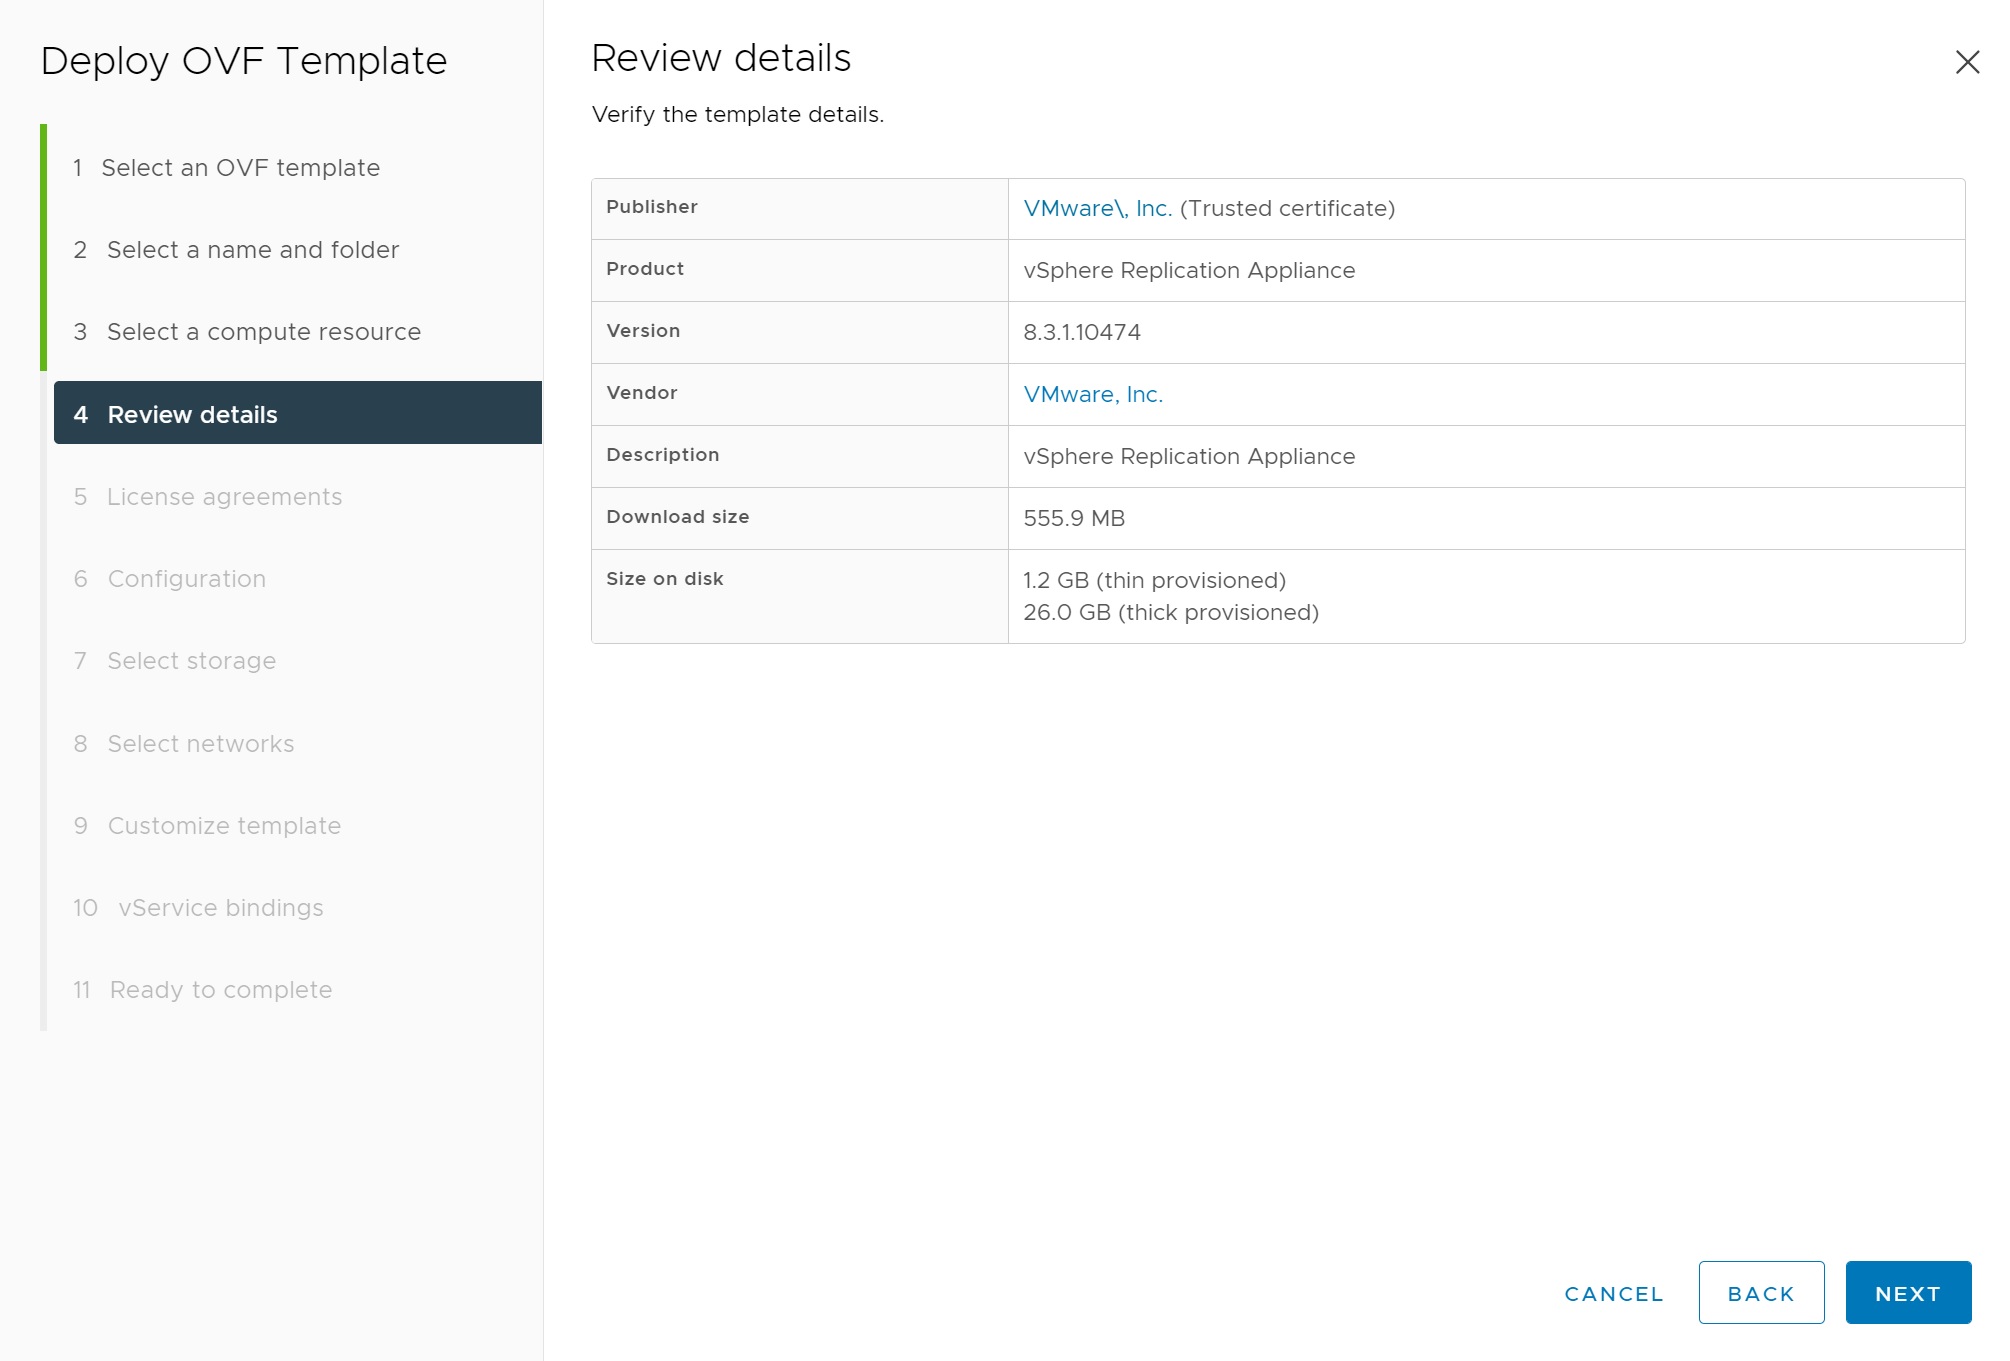
Task: Click the version value 8.3.1.10474
Action: pos(1081,333)
